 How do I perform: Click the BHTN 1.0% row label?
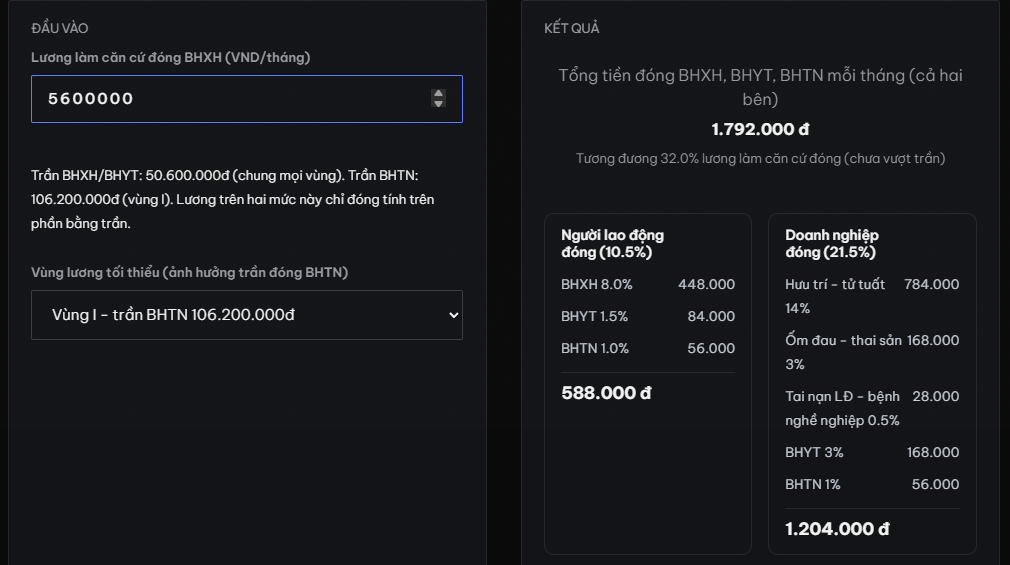click(595, 349)
